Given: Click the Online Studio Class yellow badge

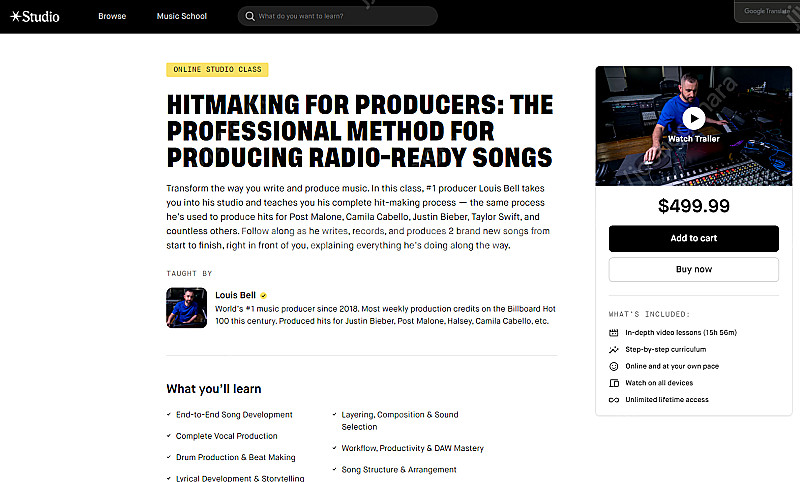Looking at the screenshot, I should coord(217,69).
